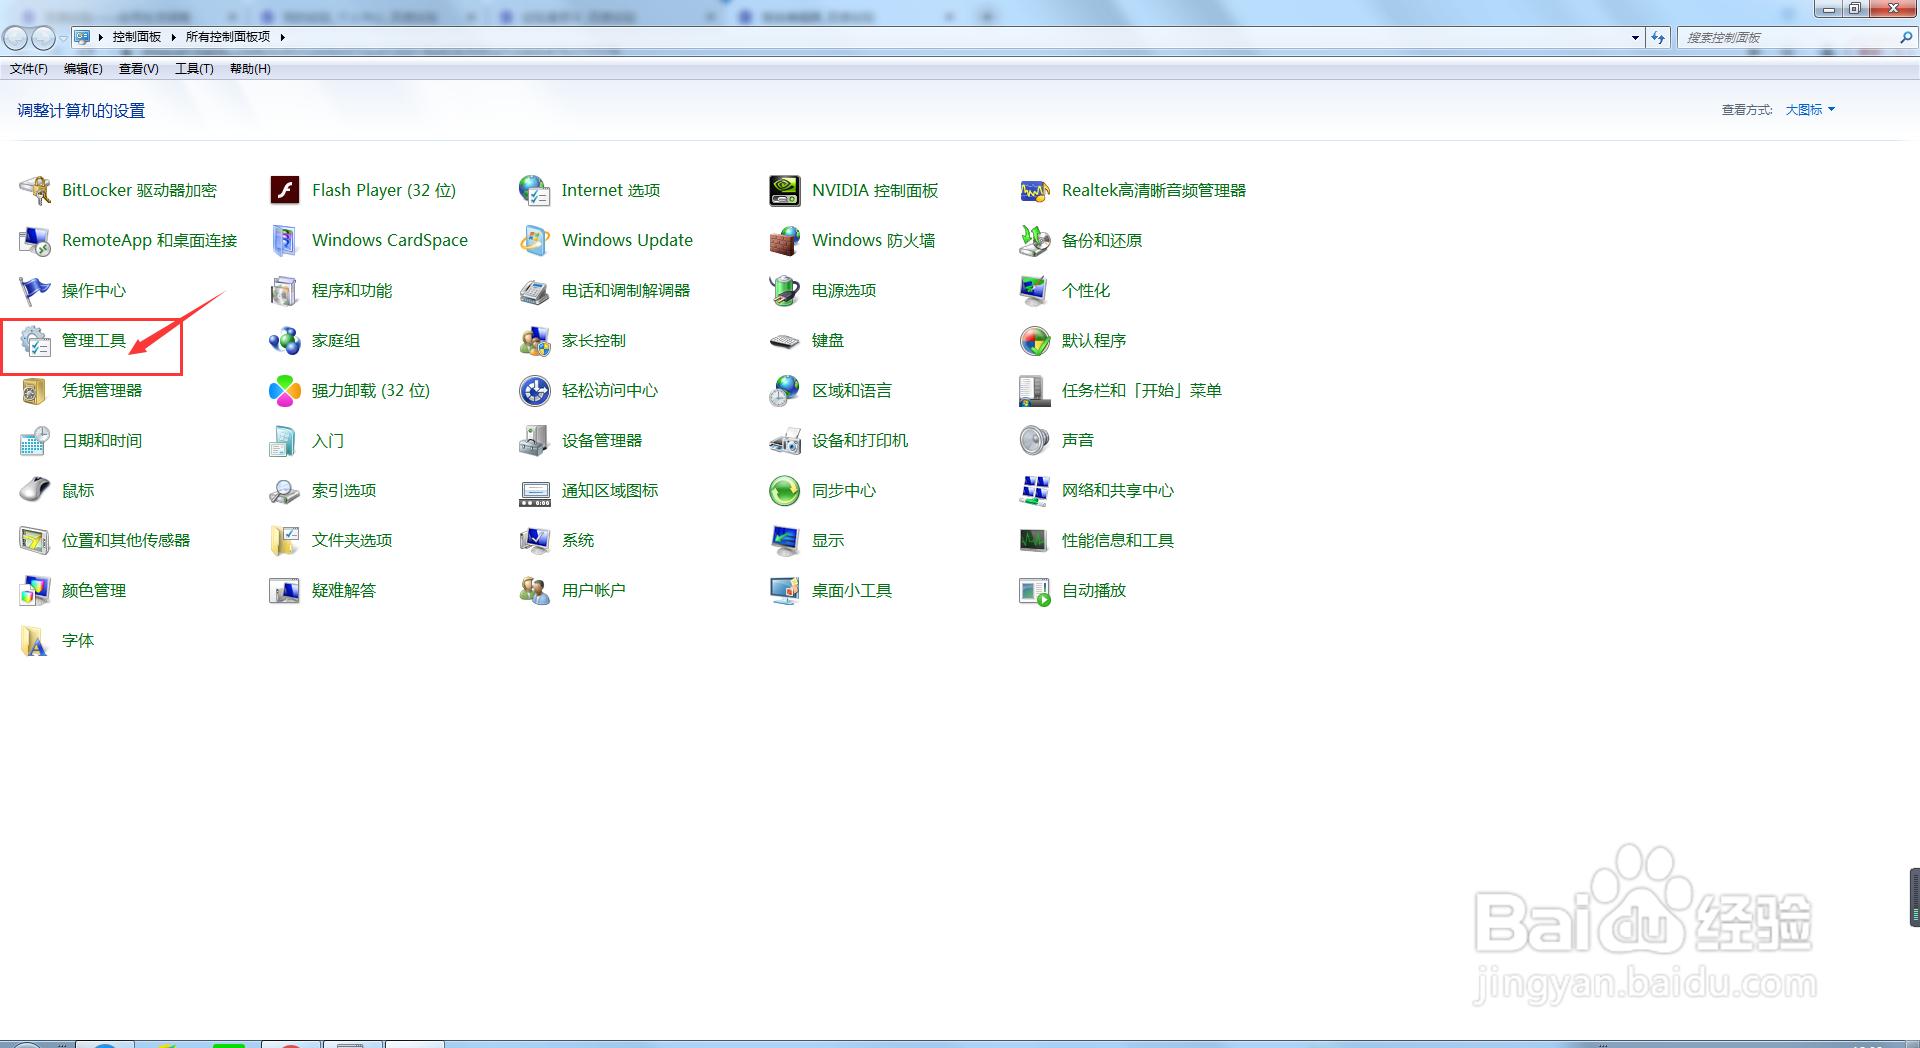Open 电话和调制解调器 icon
Image resolution: width=1920 pixels, height=1048 pixels.
click(x=535, y=290)
